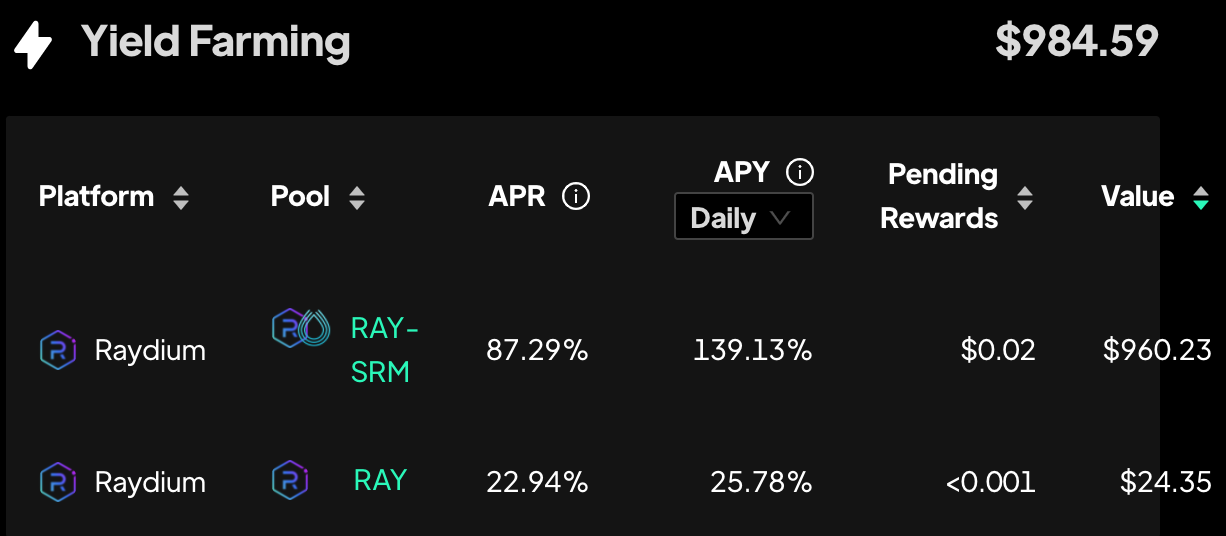Screen dimensions: 1226x536
Task: Click the $960.23 value cell
Action: click(x=1157, y=350)
